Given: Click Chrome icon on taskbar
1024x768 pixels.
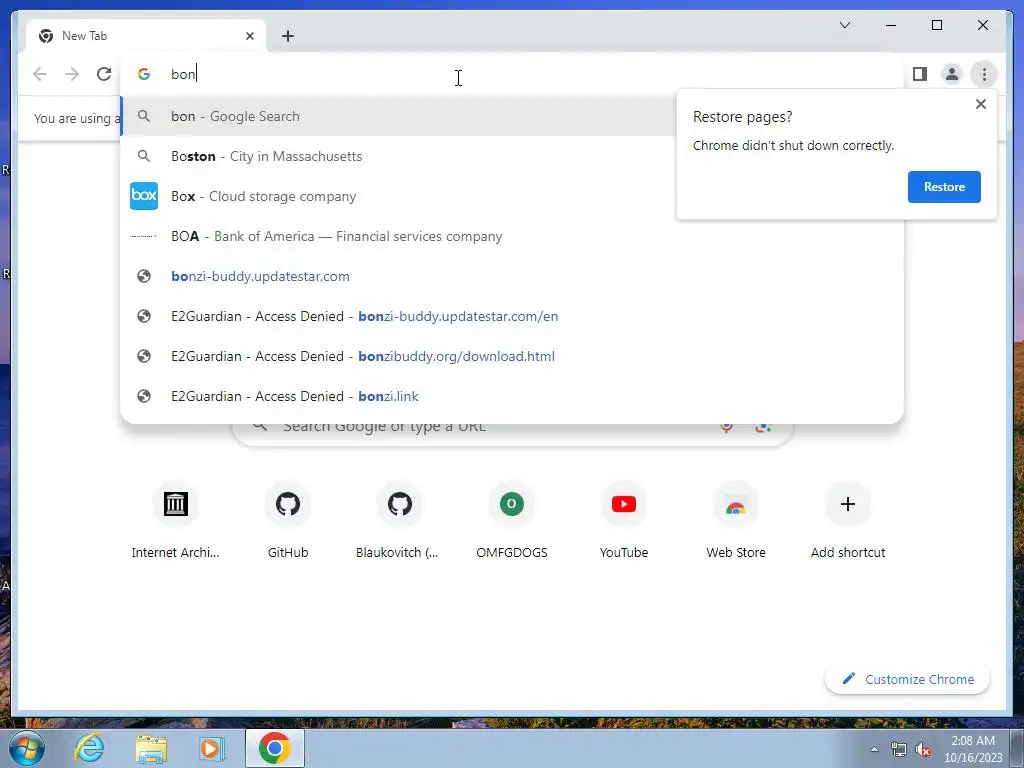Looking at the screenshot, I should (x=274, y=748).
